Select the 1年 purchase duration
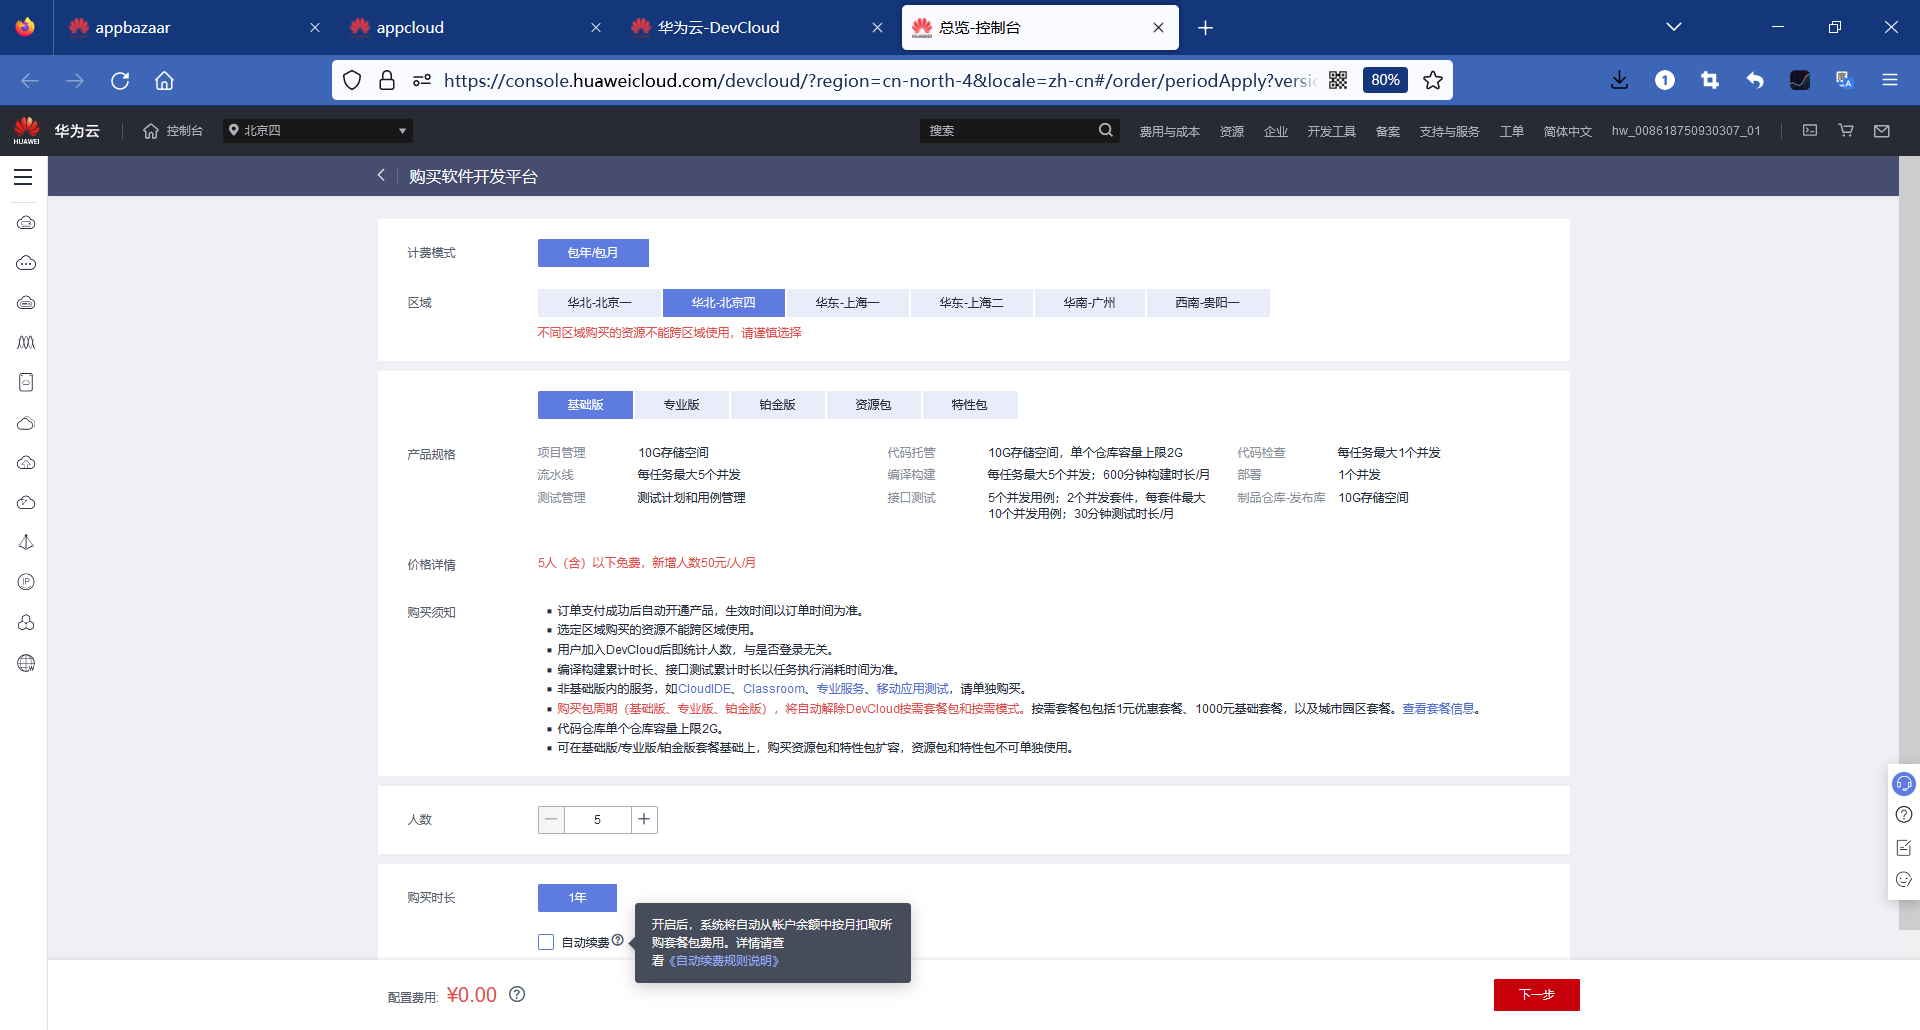The image size is (1920, 1030). [577, 898]
